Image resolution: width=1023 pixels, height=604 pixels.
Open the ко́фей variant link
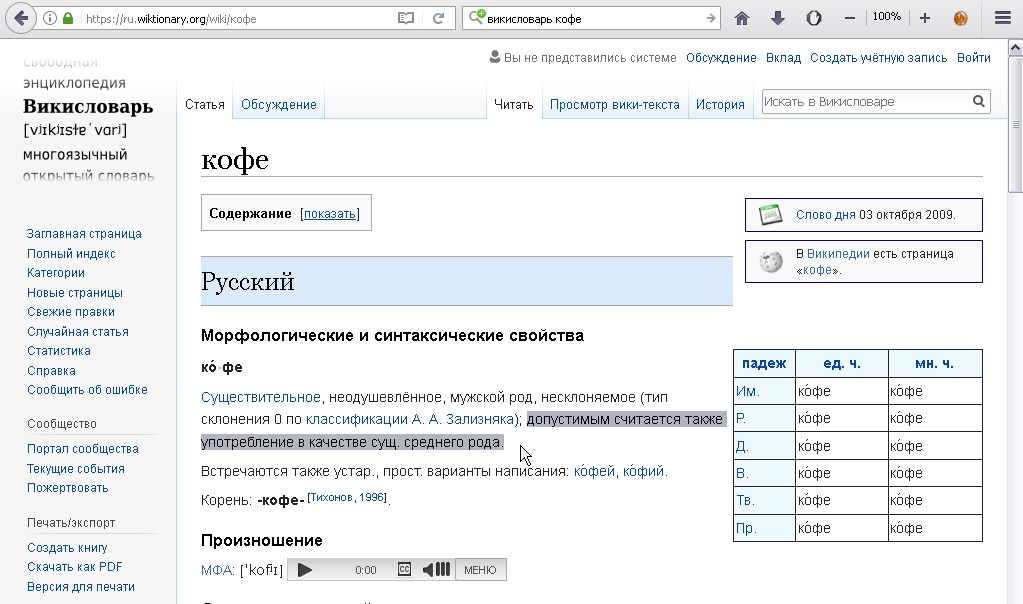tap(594, 471)
